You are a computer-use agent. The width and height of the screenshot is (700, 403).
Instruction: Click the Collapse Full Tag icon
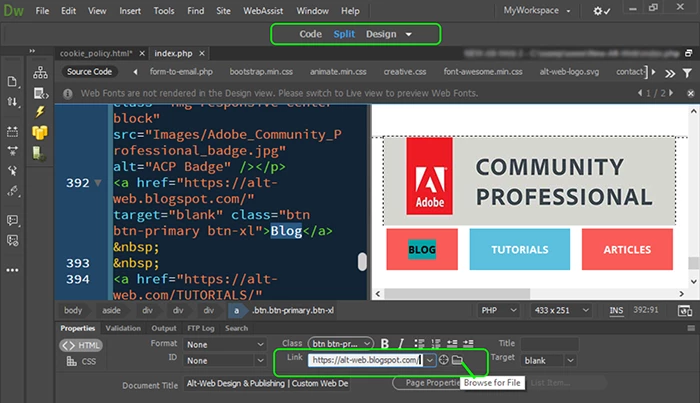click(x=12, y=131)
